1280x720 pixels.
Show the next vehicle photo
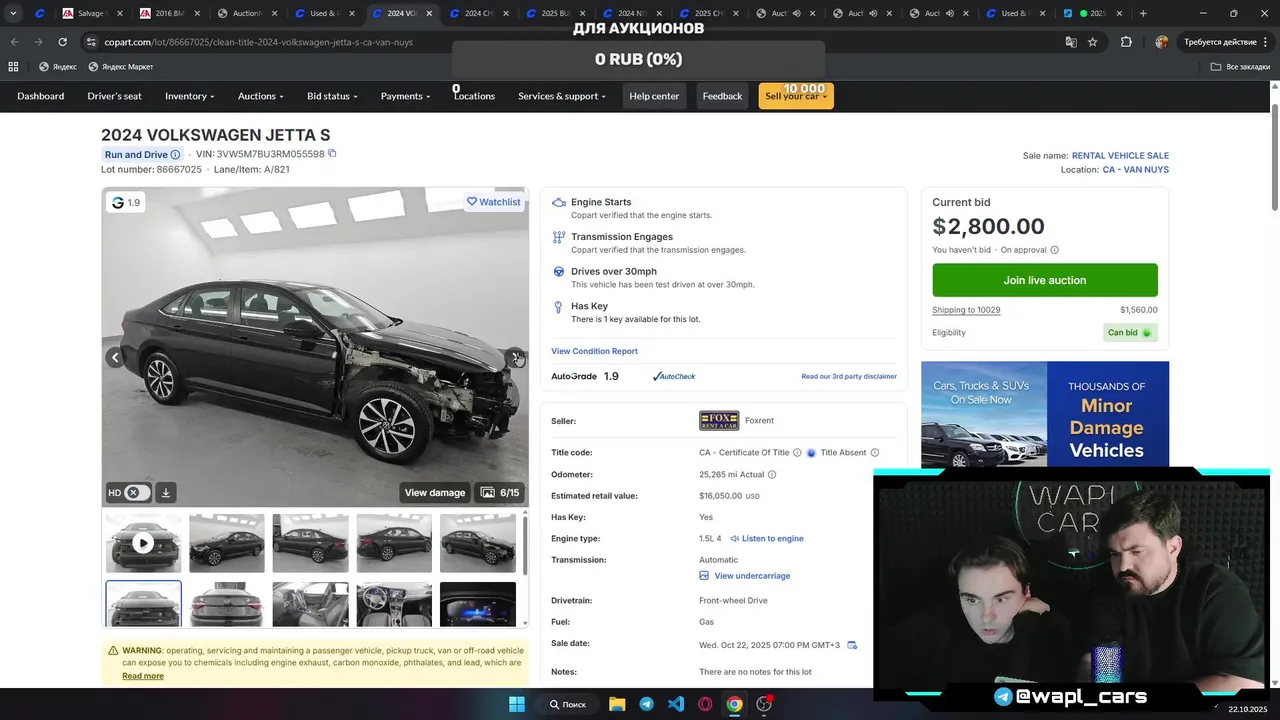(x=514, y=357)
